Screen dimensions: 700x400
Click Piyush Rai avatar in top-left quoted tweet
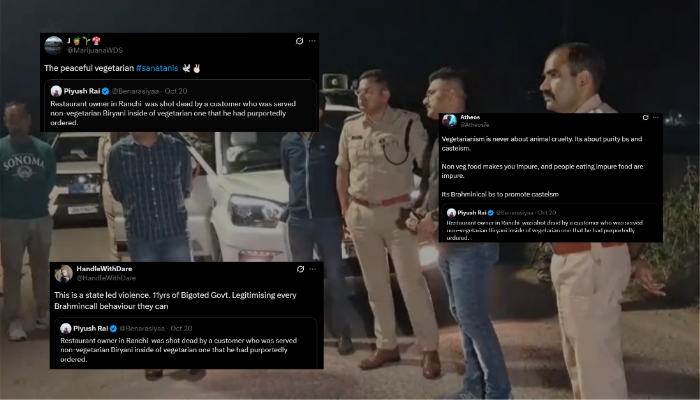point(57,90)
